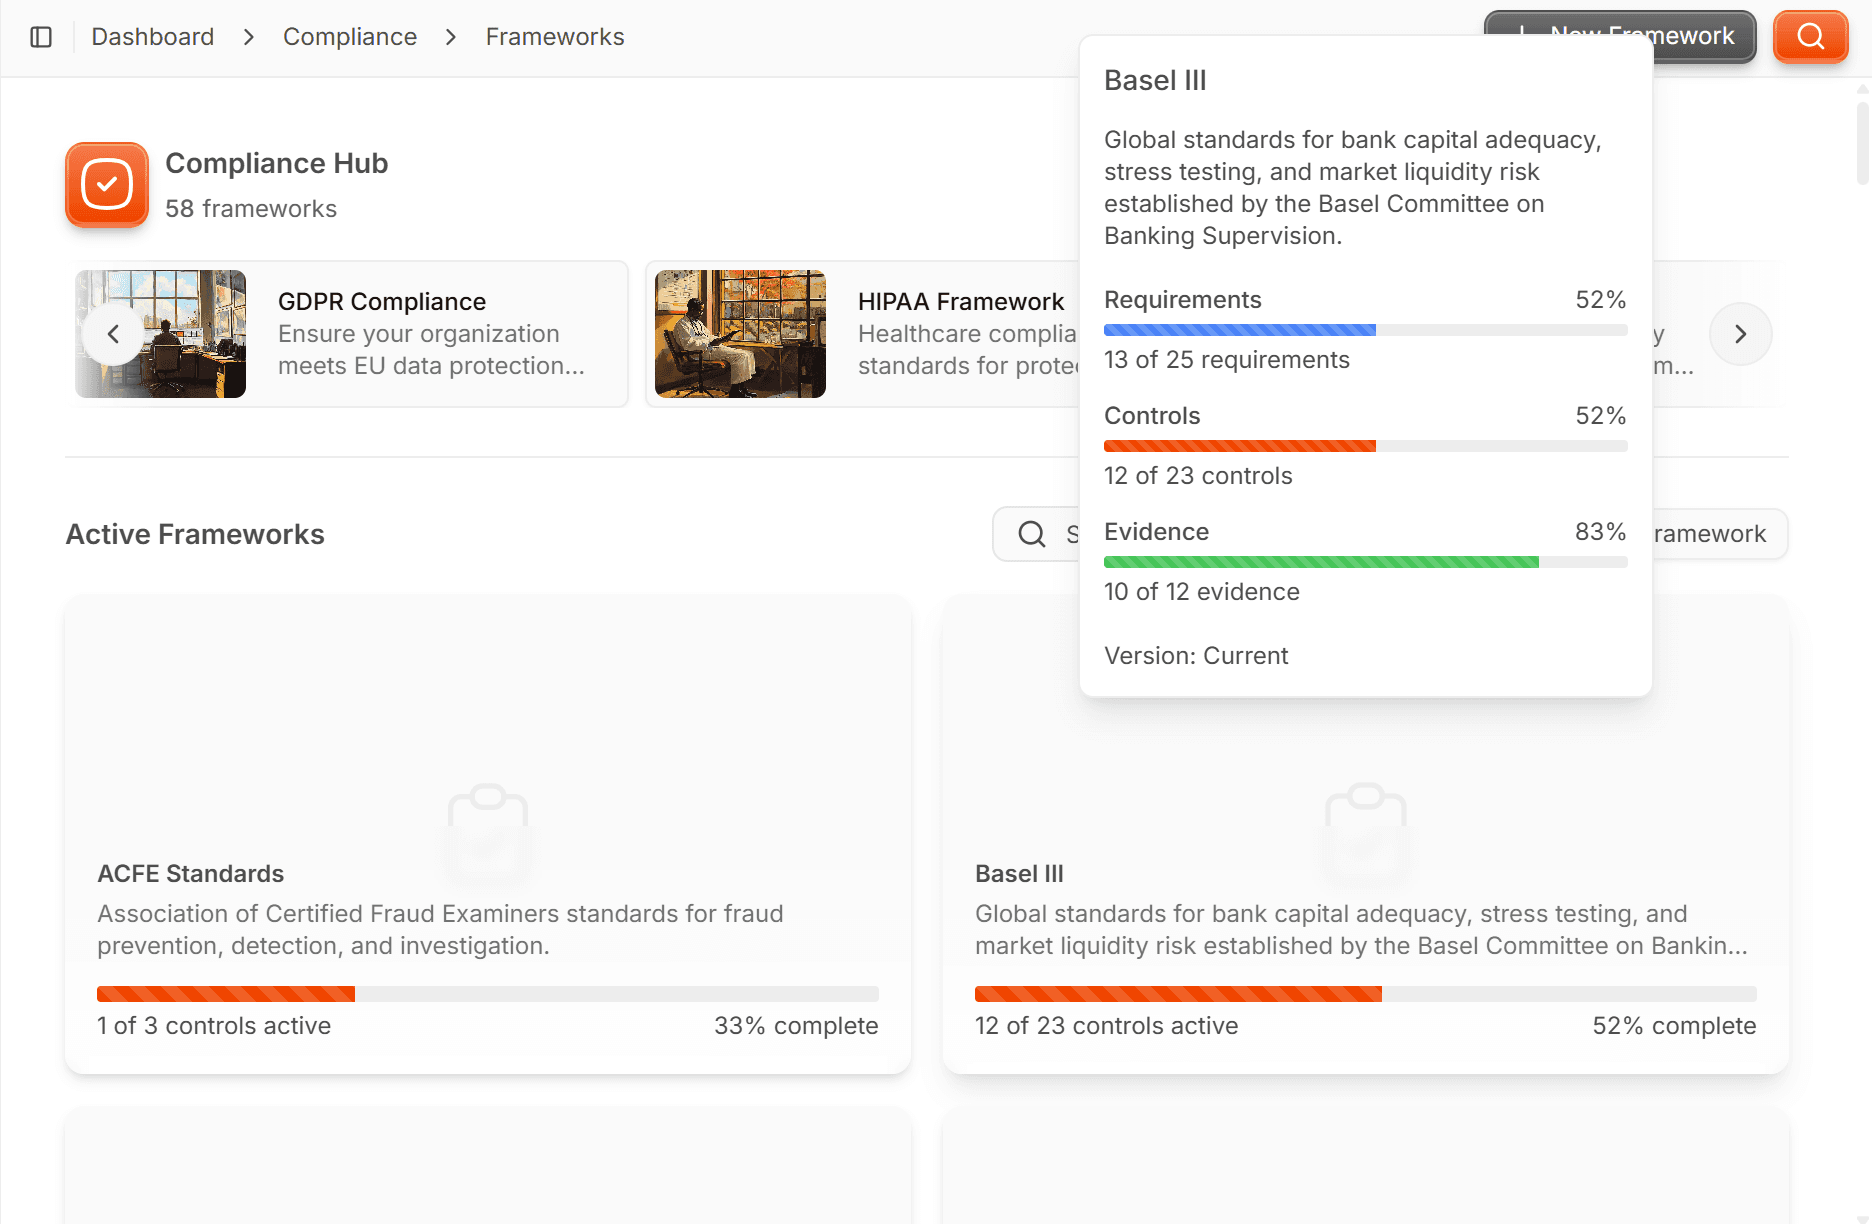
Task: Open the Dashboard breadcrumb item
Action: click(x=152, y=36)
